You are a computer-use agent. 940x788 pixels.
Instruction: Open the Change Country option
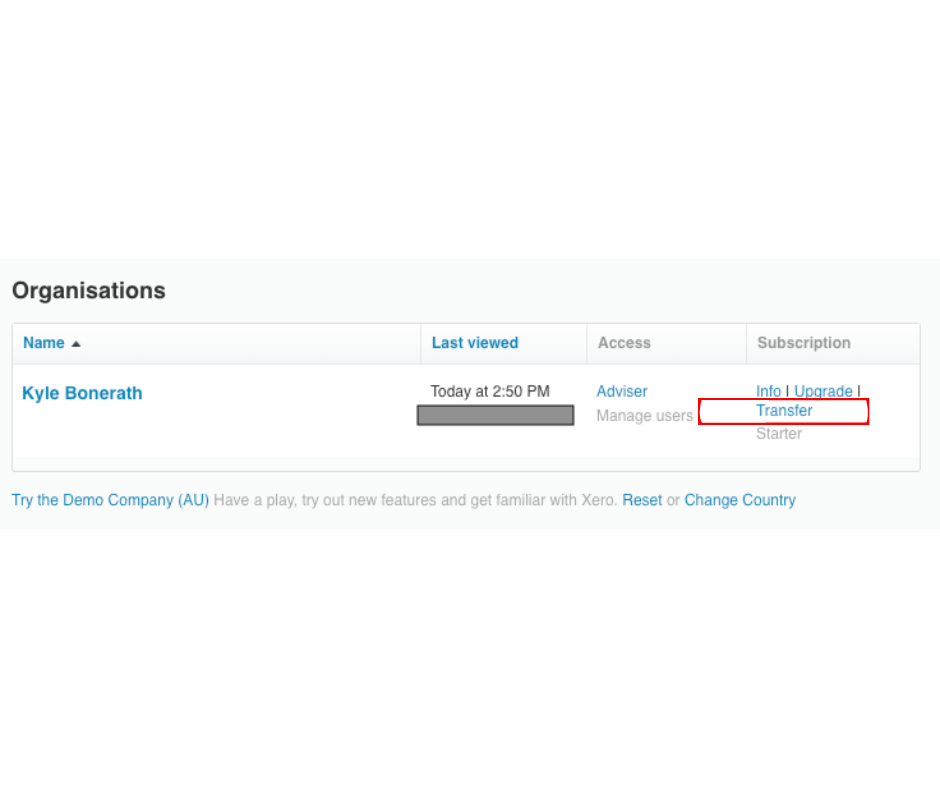[740, 500]
